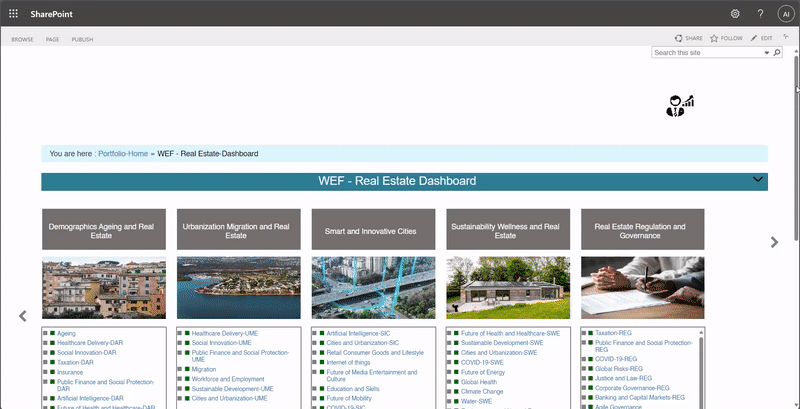Open the Justice and Law-REG link
This screenshot has height=409, width=800.
pos(623,378)
